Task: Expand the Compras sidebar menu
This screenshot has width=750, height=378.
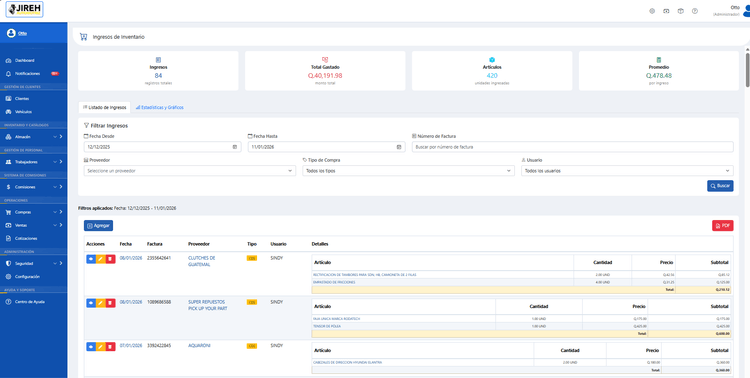Action: 33,212
